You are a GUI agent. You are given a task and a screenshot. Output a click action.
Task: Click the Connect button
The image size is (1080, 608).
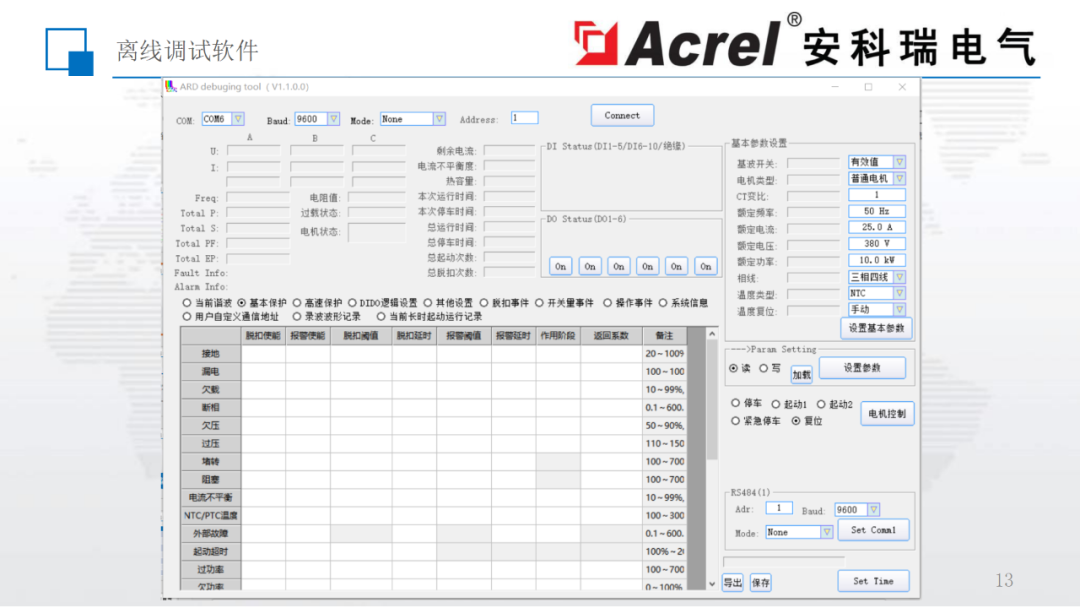coord(621,115)
